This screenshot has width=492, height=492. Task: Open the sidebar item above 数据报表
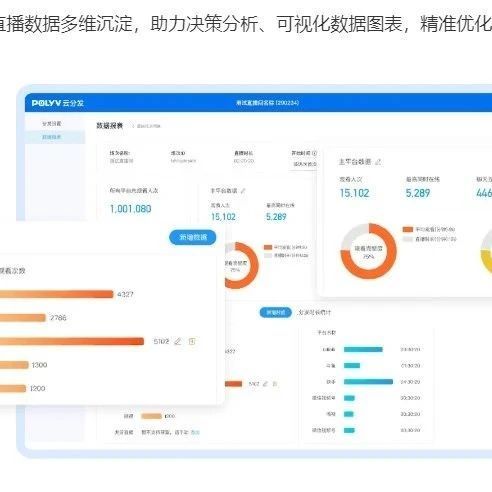[52, 124]
